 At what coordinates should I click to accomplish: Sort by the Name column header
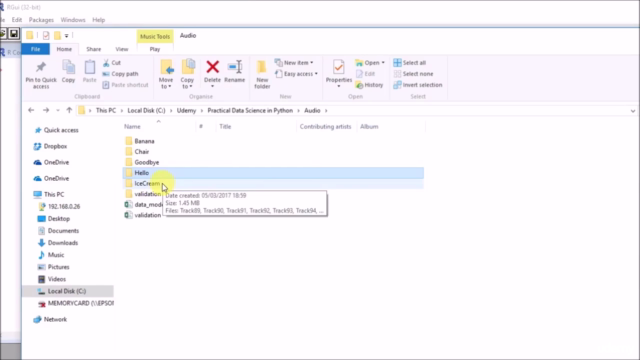point(132,127)
